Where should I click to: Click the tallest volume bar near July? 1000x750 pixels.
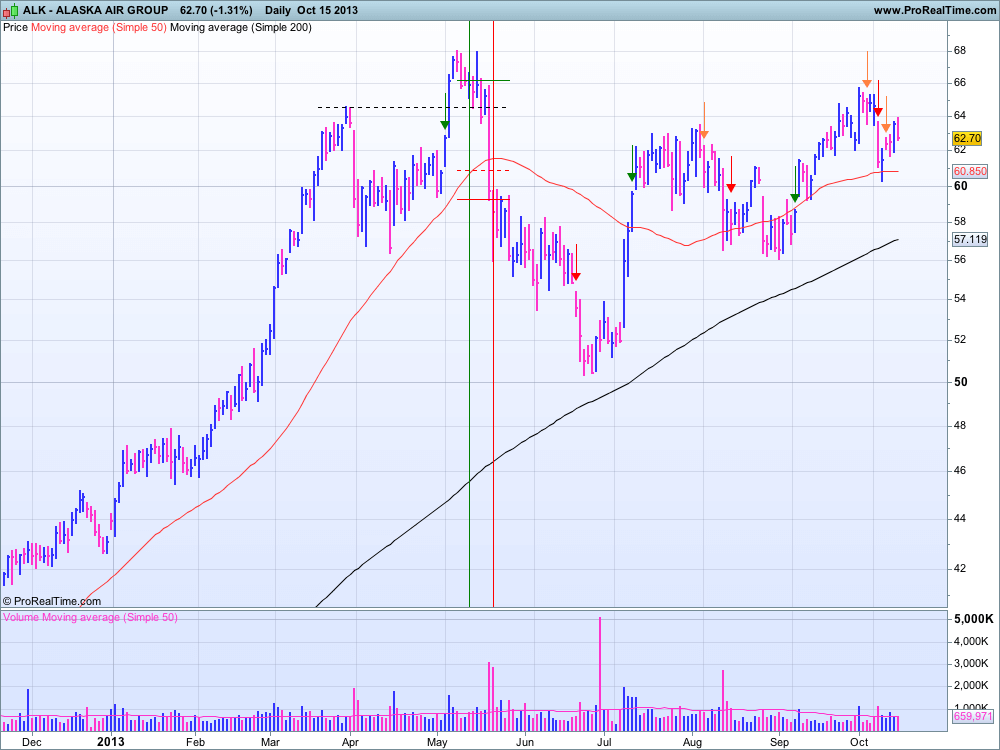coord(600,674)
